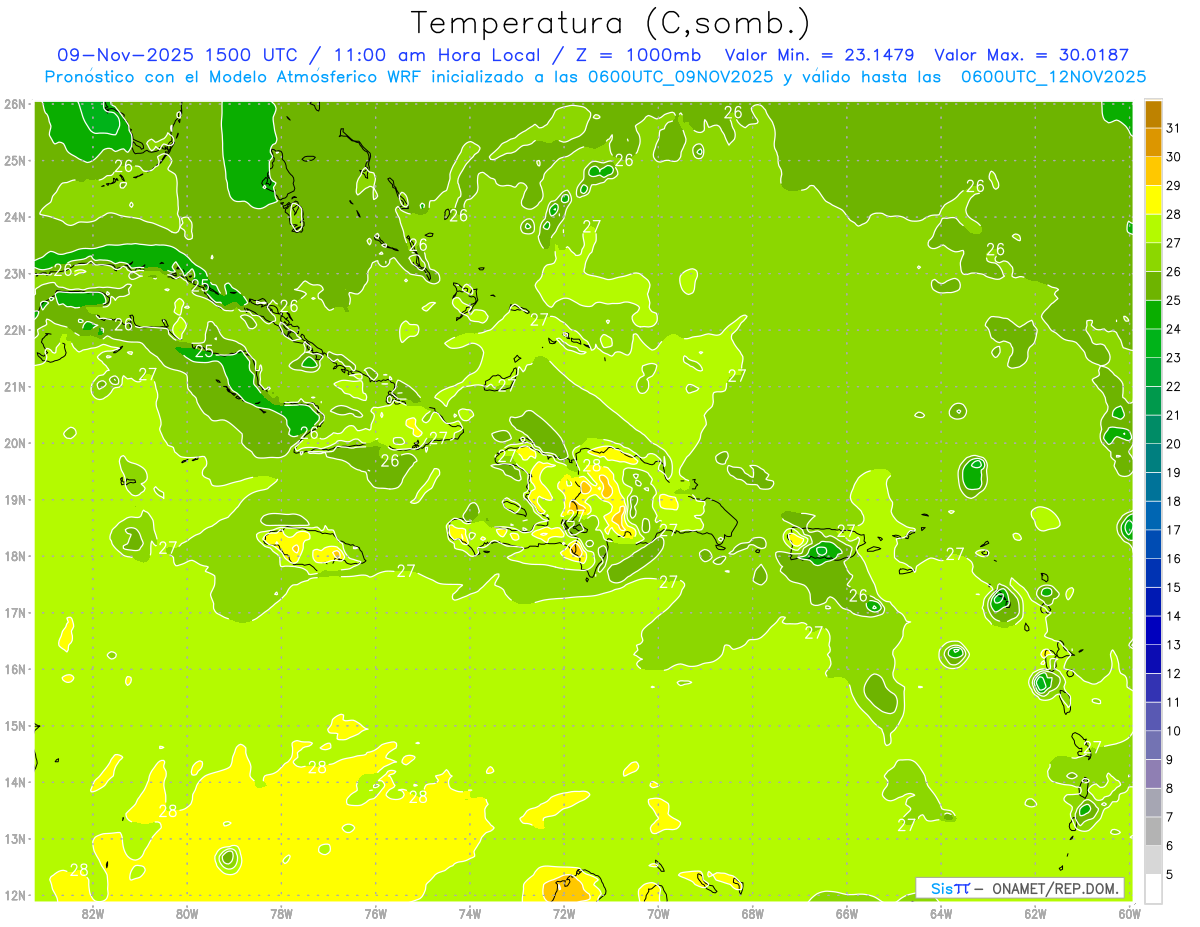Click the "30" color scale label
1200x927 pixels.
[x=1174, y=157]
